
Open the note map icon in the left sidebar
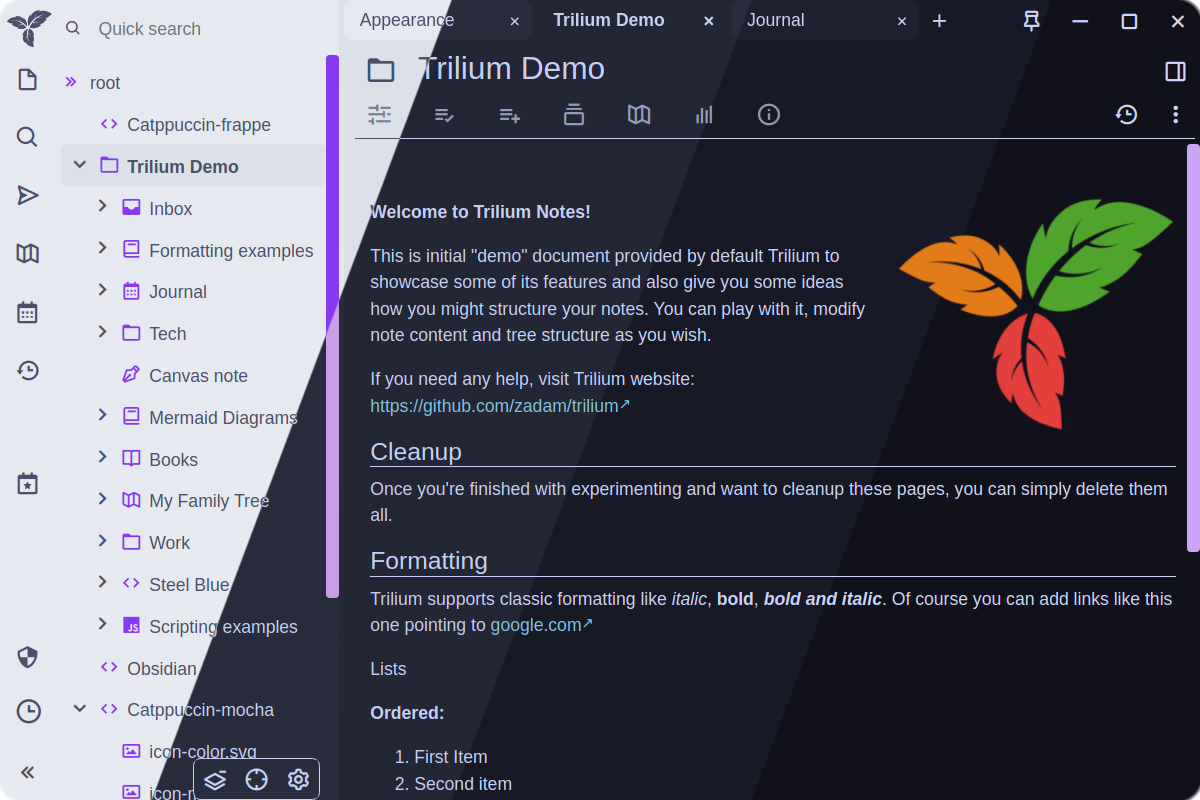pos(28,254)
